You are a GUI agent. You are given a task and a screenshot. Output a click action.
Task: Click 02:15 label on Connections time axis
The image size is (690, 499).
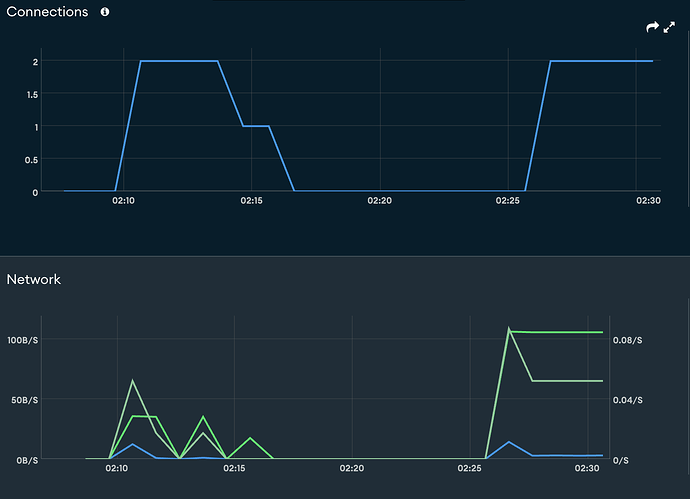click(x=251, y=201)
